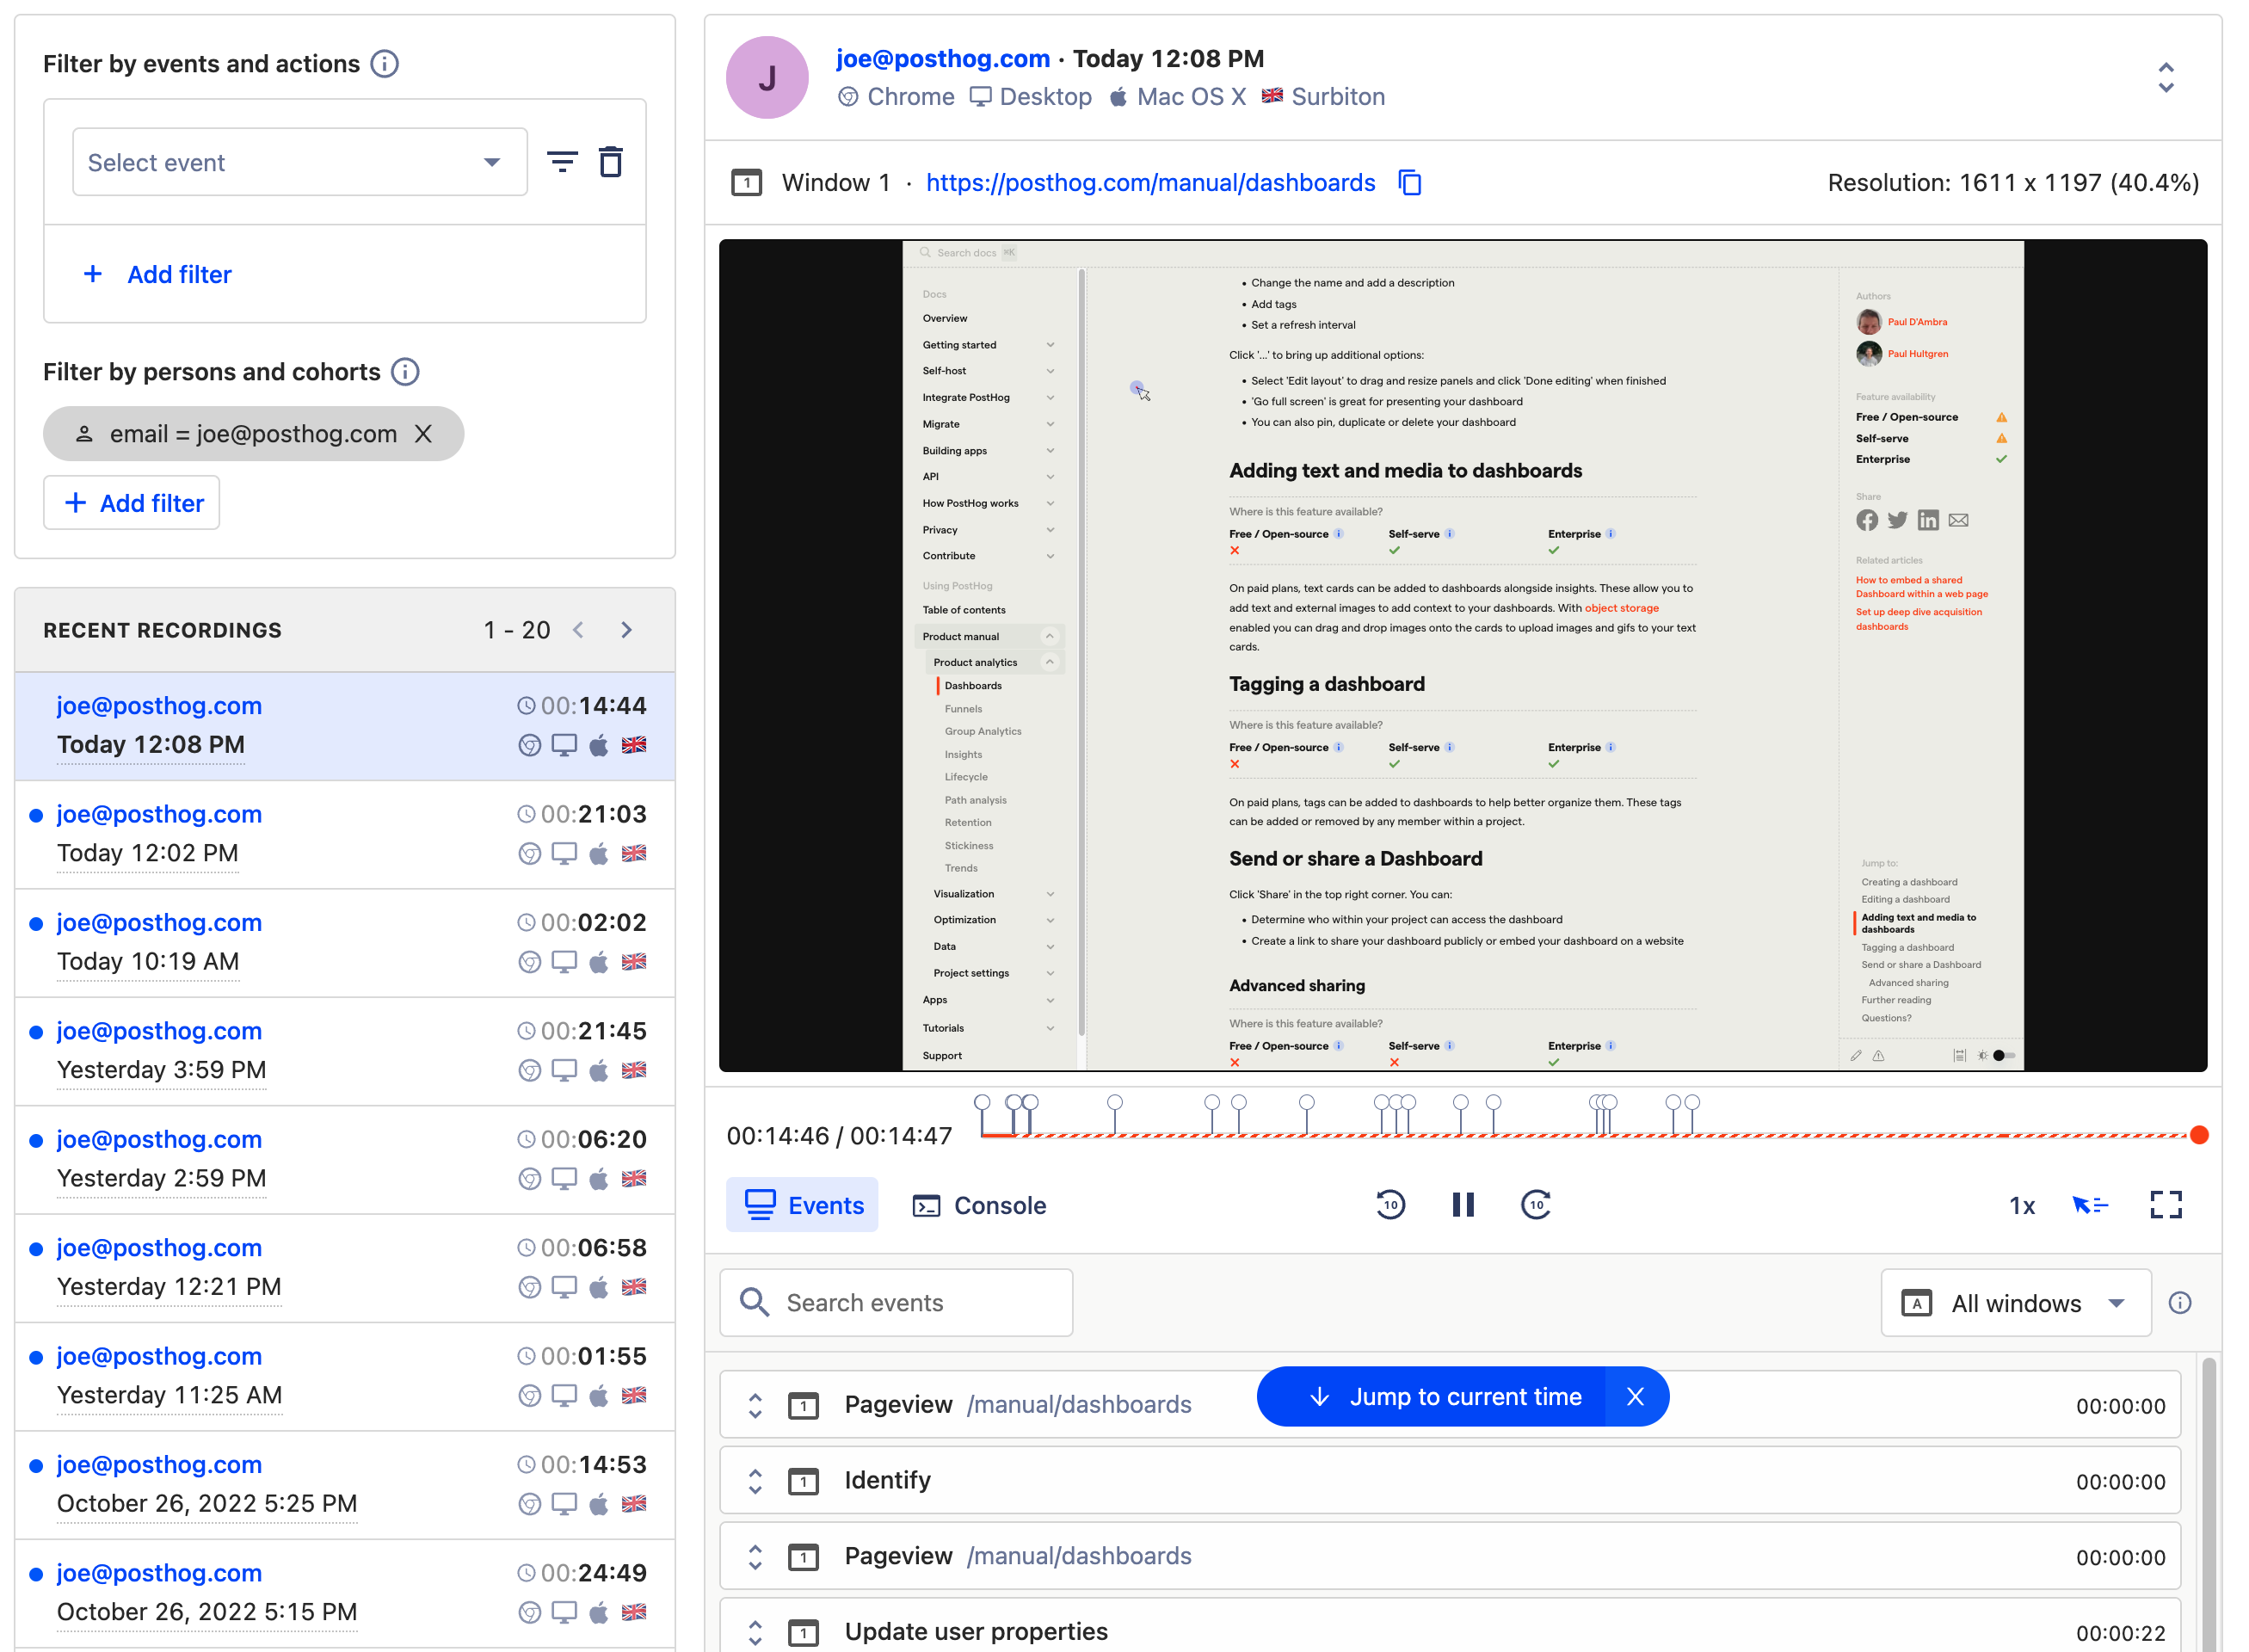Copy the recording URL with the copy icon
The width and height of the screenshot is (2249, 1652).
[1410, 183]
